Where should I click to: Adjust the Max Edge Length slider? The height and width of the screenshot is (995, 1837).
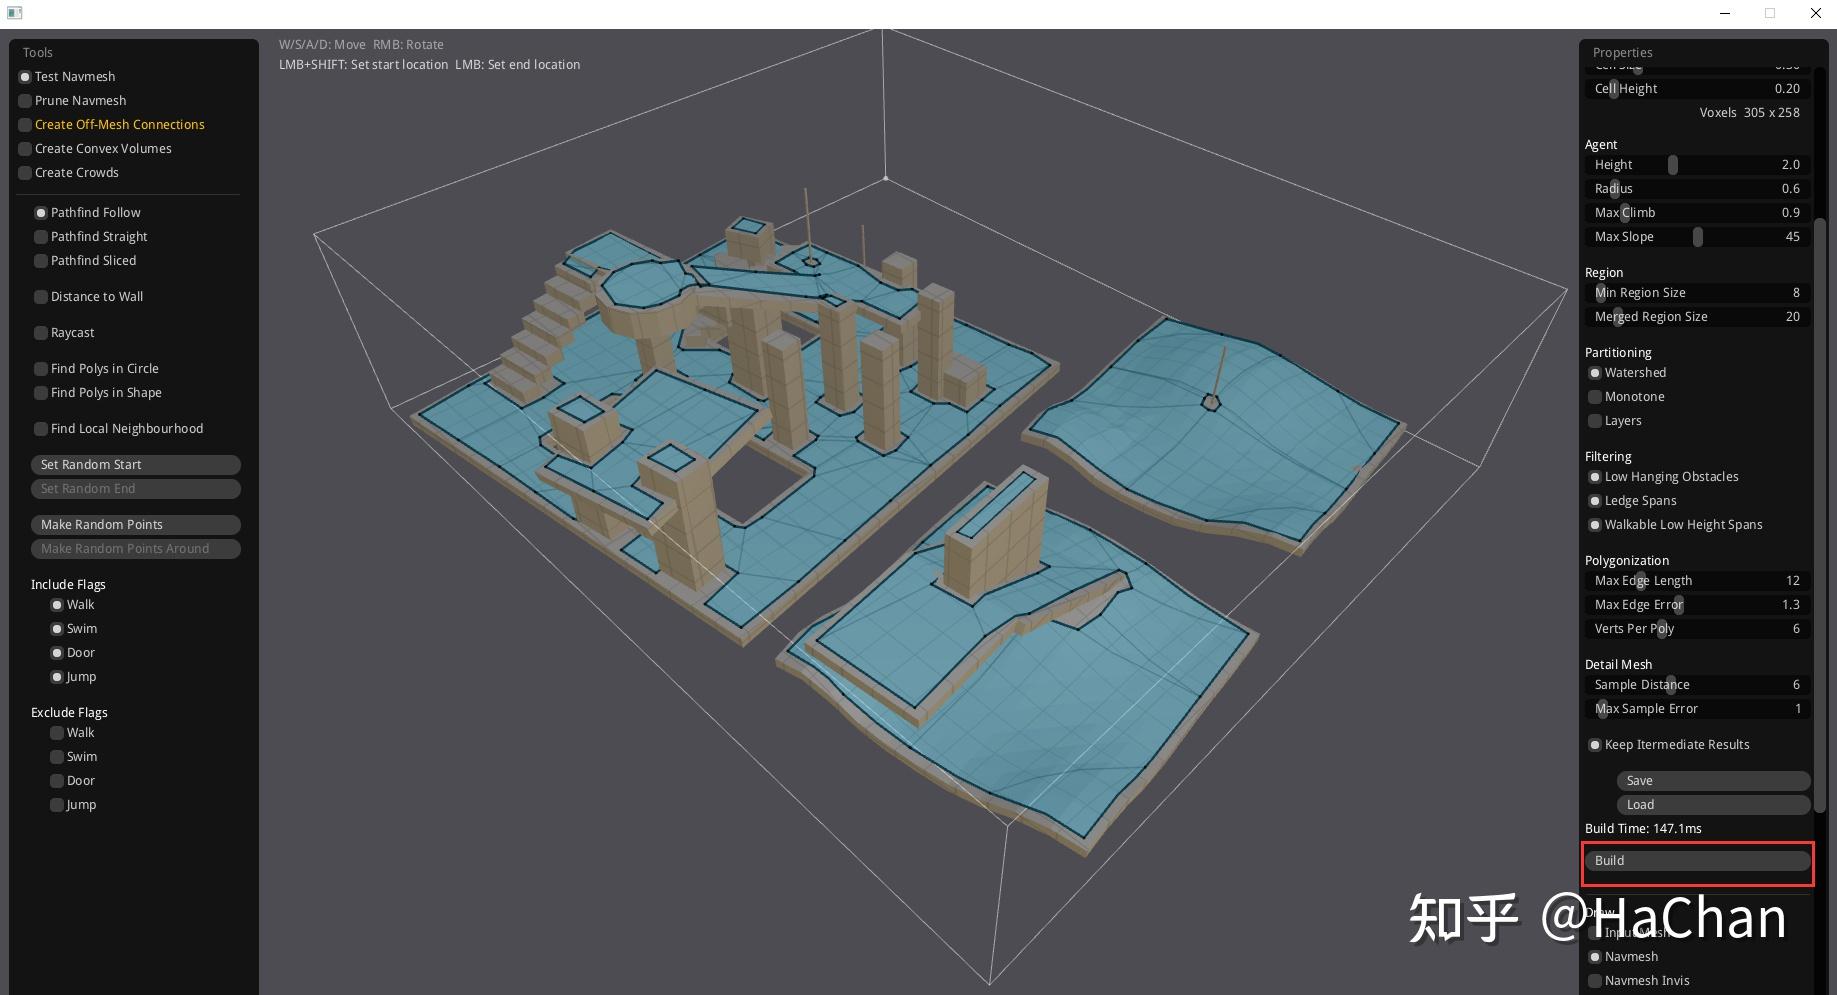[x=1697, y=581]
